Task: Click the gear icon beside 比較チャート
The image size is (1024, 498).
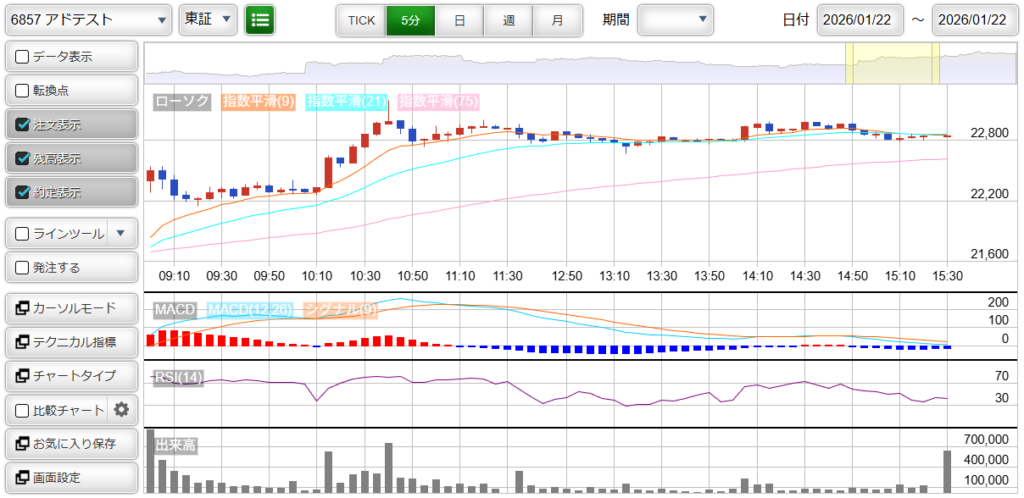Action: pos(122,409)
